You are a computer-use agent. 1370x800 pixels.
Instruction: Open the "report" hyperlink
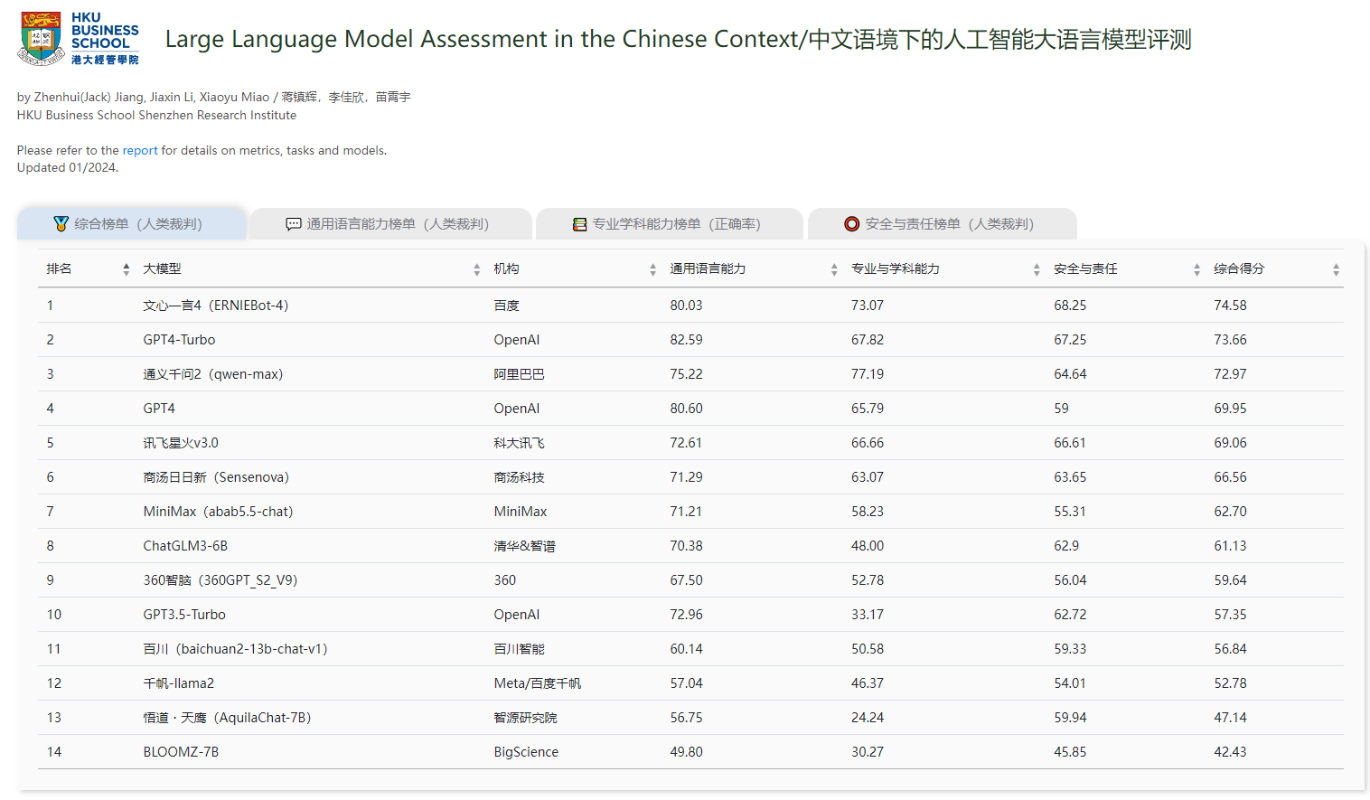pyautogui.click(x=140, y=151)
